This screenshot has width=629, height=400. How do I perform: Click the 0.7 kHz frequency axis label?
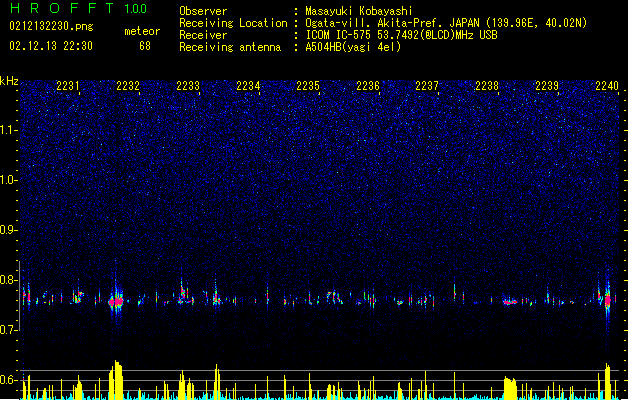tap(9, 330)
